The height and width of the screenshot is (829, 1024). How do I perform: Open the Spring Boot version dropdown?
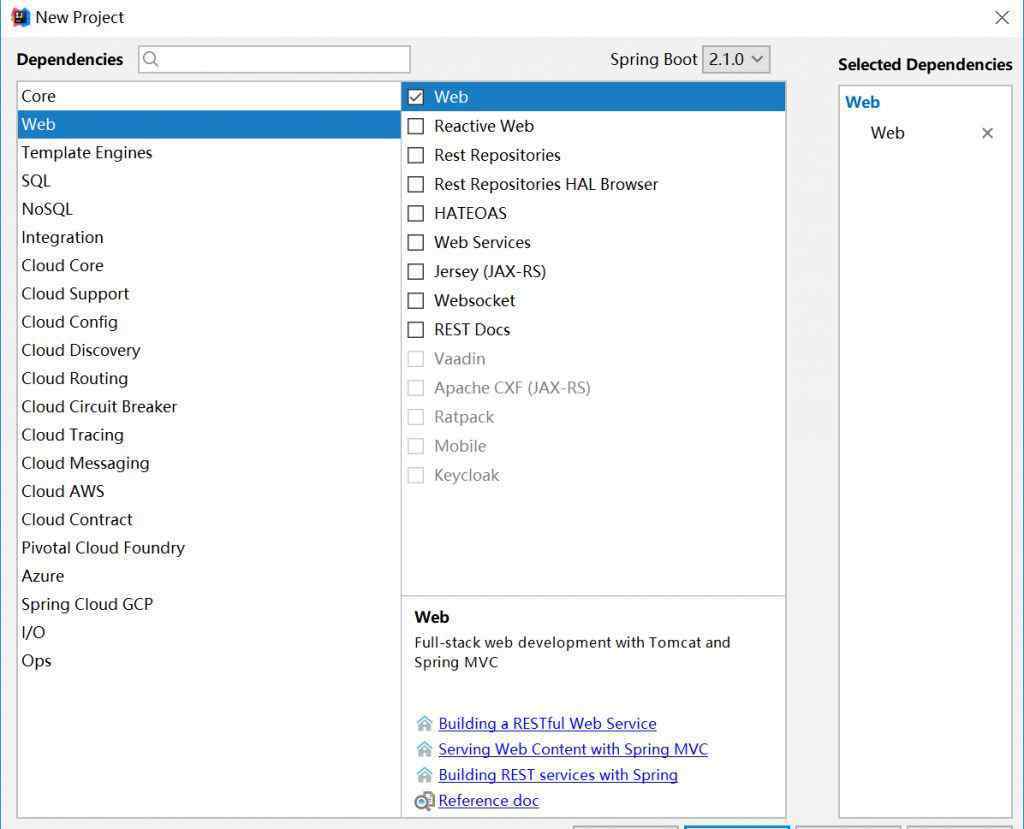[736, 59]
